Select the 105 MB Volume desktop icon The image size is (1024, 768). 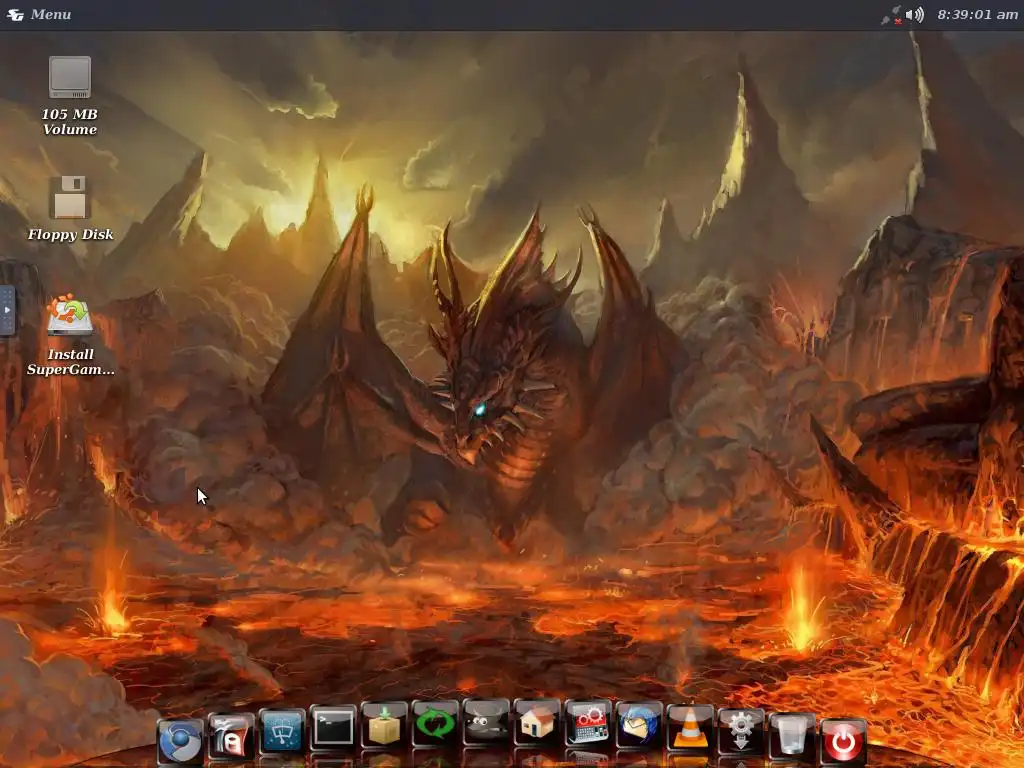pyautogui.click(x=70, y=95)
